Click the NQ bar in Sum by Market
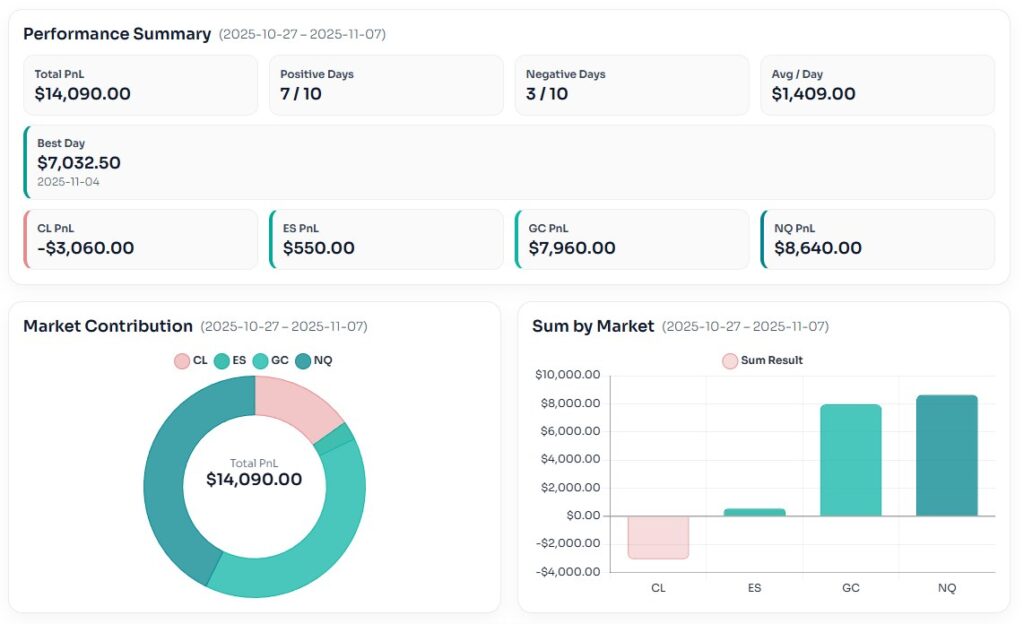 click(x=947, y=456)
